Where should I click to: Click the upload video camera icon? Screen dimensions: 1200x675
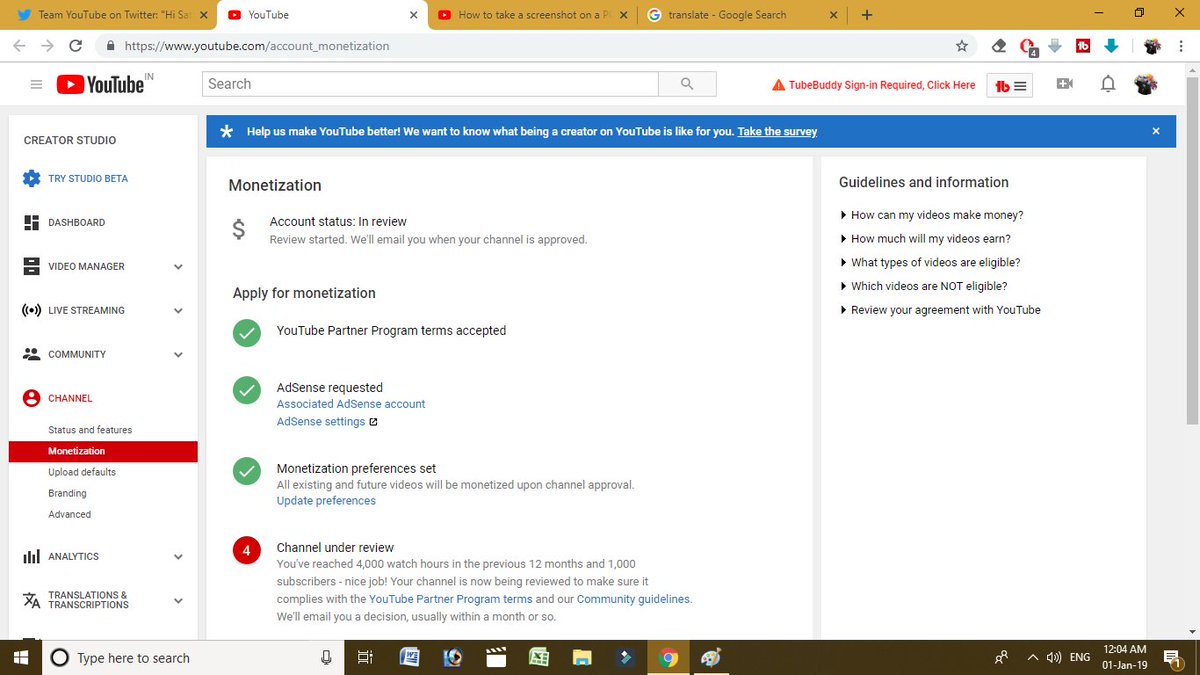click(1065, 84)
